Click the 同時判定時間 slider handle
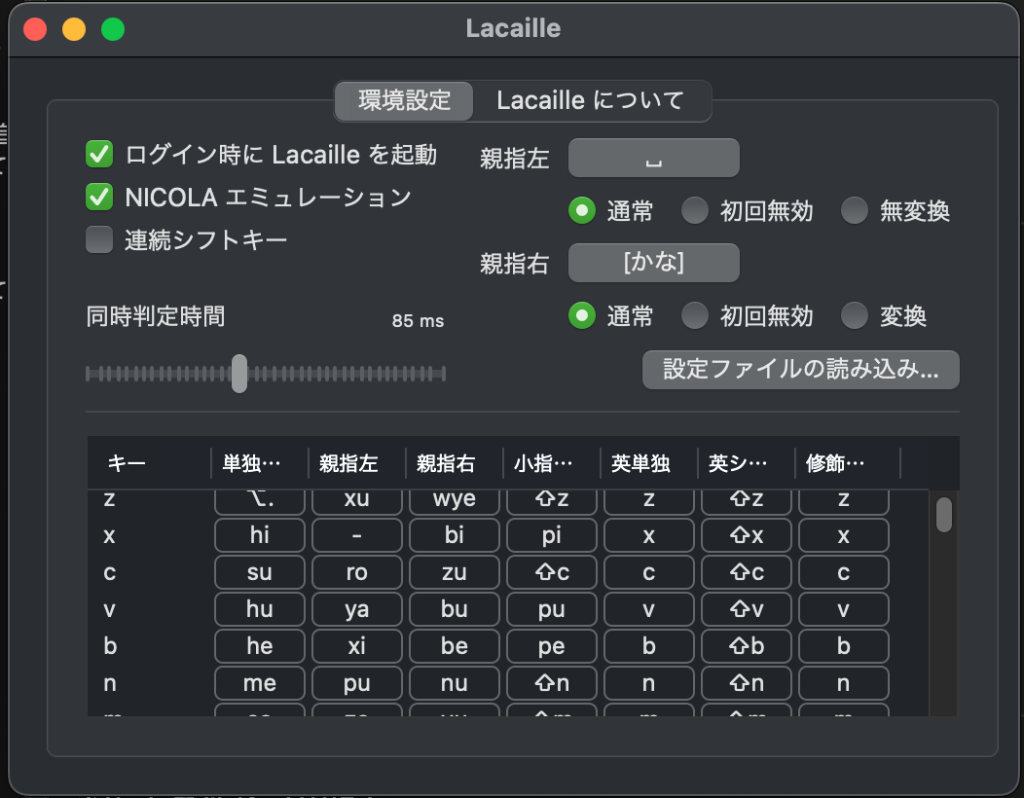 (240, 374)
